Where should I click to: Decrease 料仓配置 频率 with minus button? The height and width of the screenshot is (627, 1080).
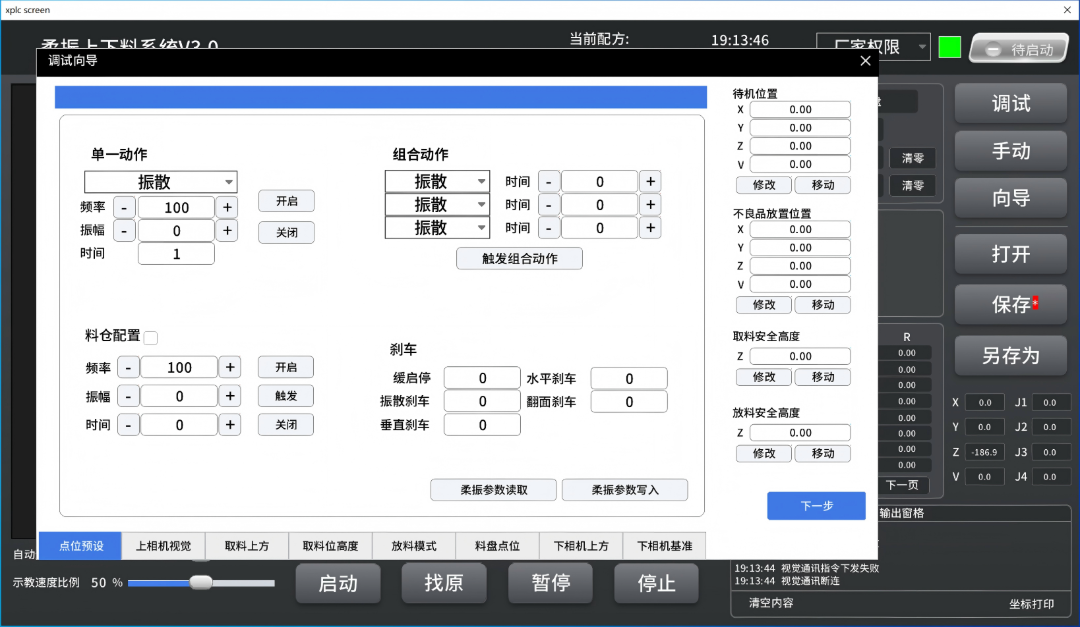tap(128, 367)
